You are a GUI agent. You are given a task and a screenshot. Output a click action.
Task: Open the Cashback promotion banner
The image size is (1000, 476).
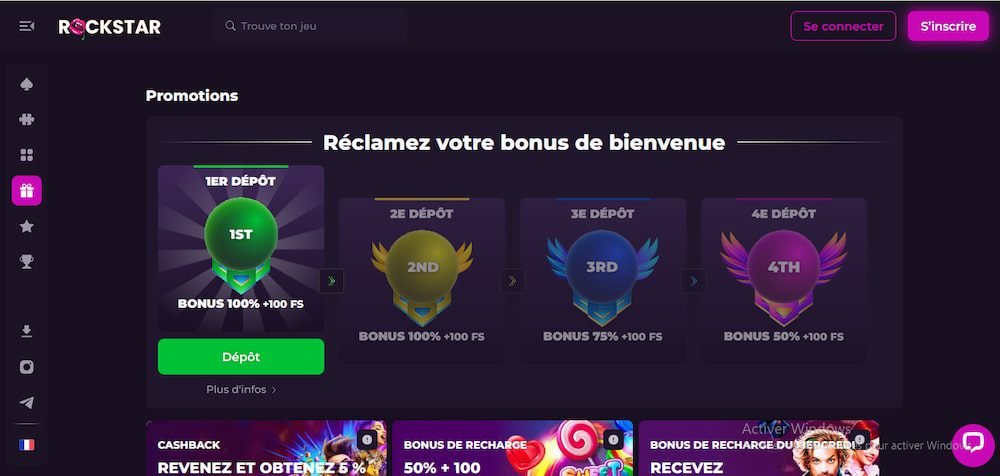(x=266, y=448)
